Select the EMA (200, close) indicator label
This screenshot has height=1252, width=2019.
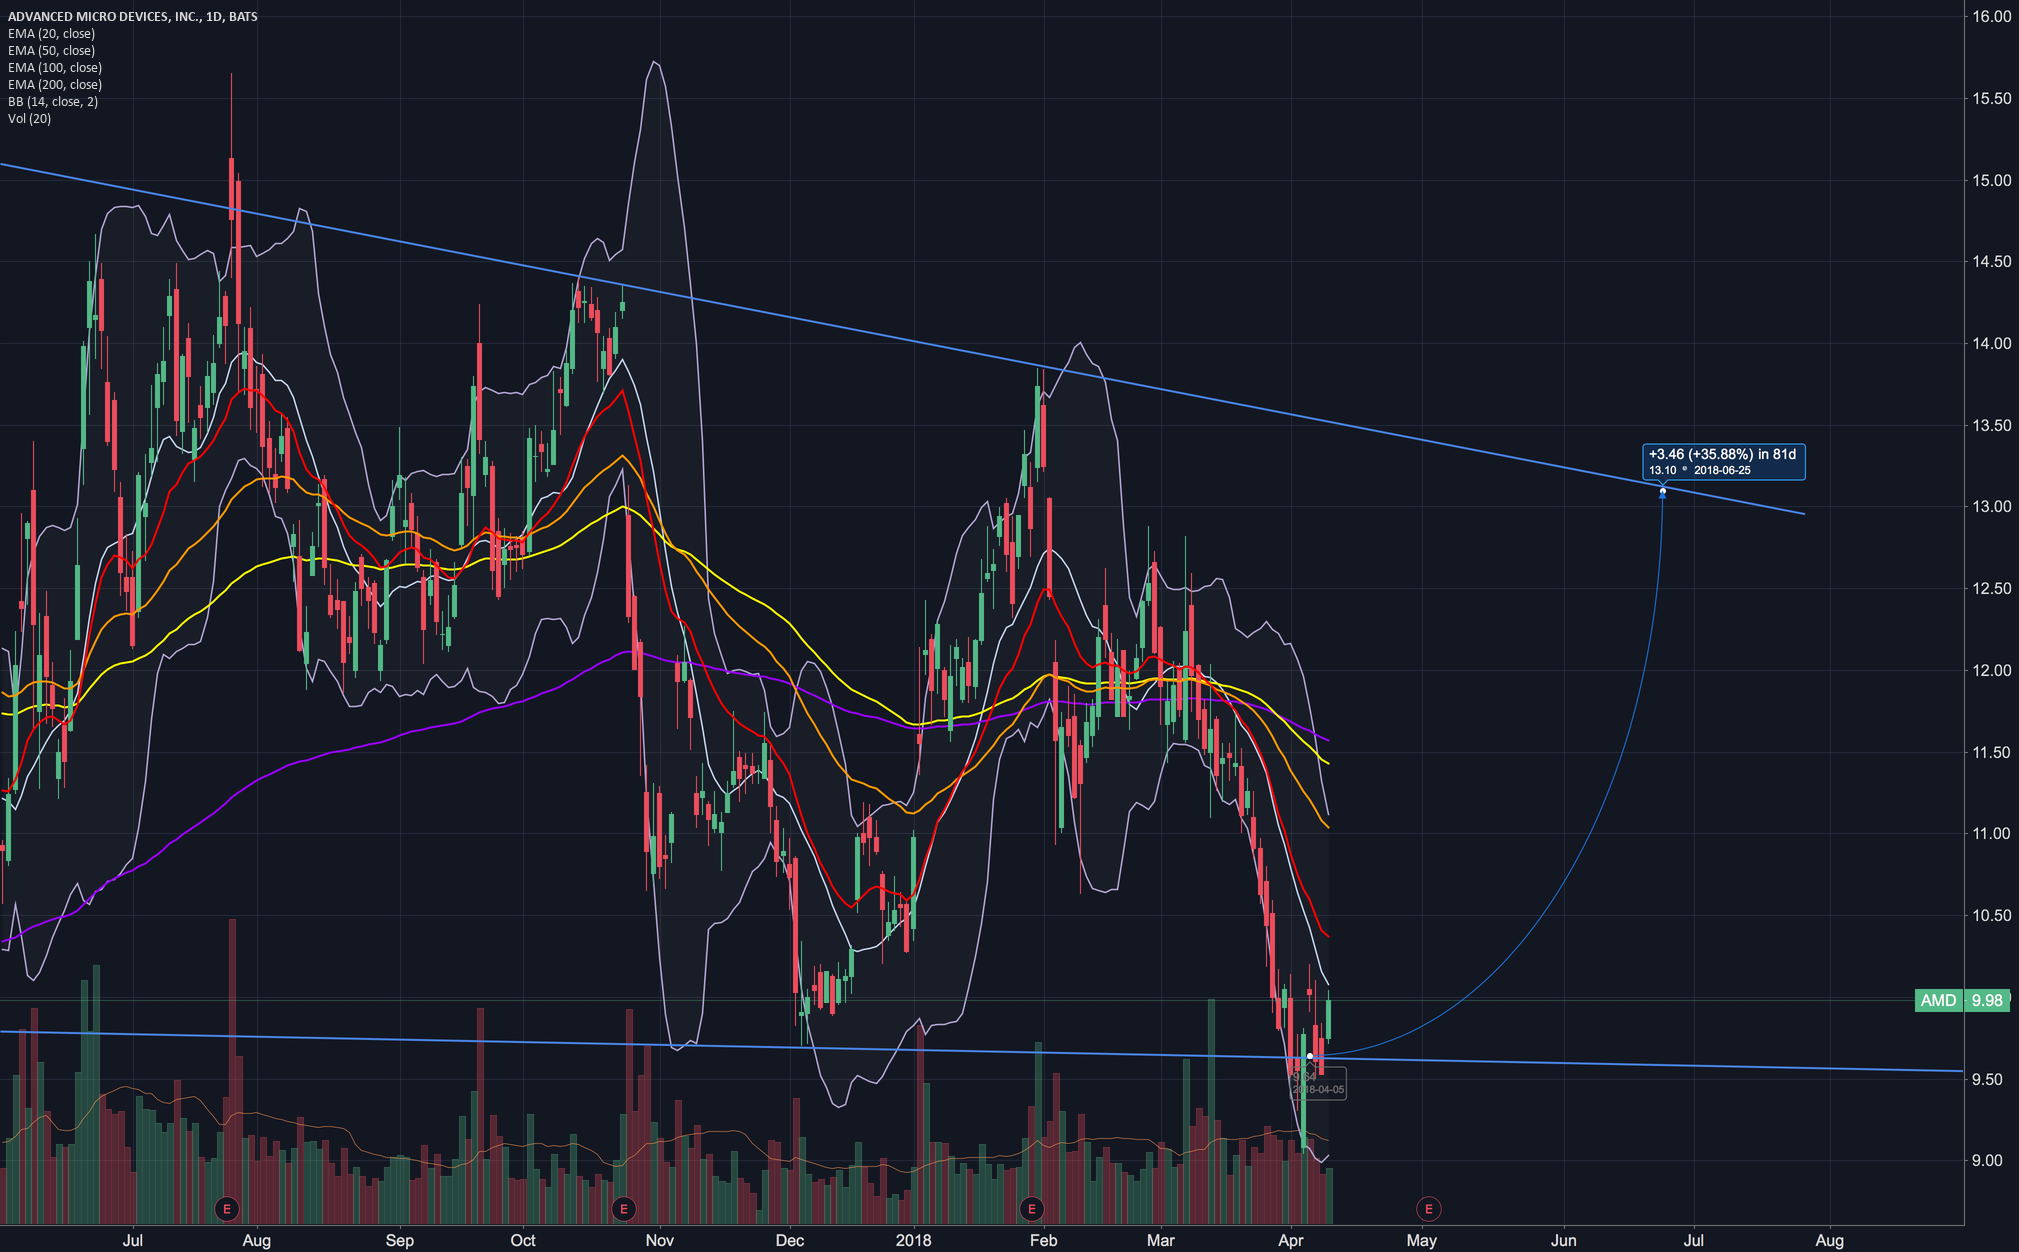[x=55, y=85]
